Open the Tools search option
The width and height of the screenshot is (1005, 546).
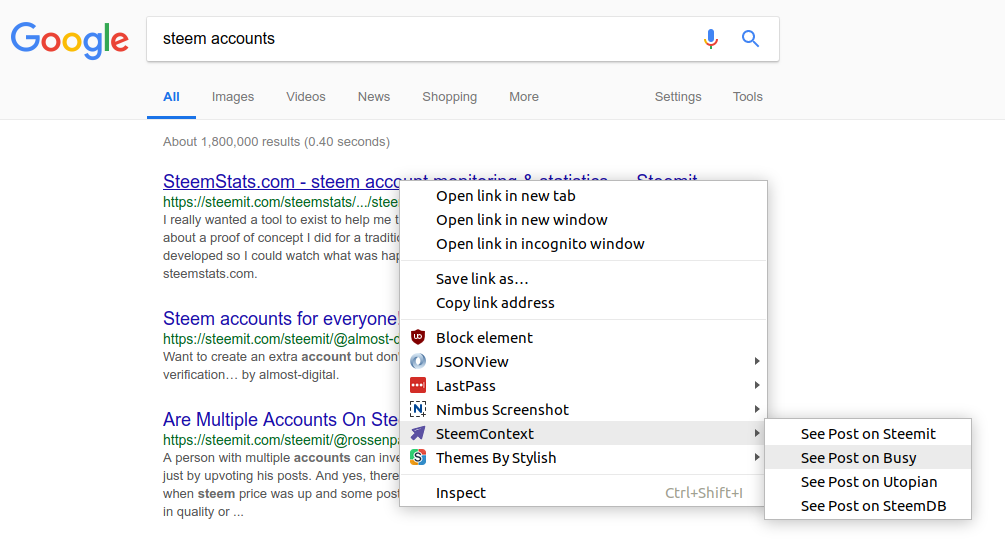click(747, 97)
